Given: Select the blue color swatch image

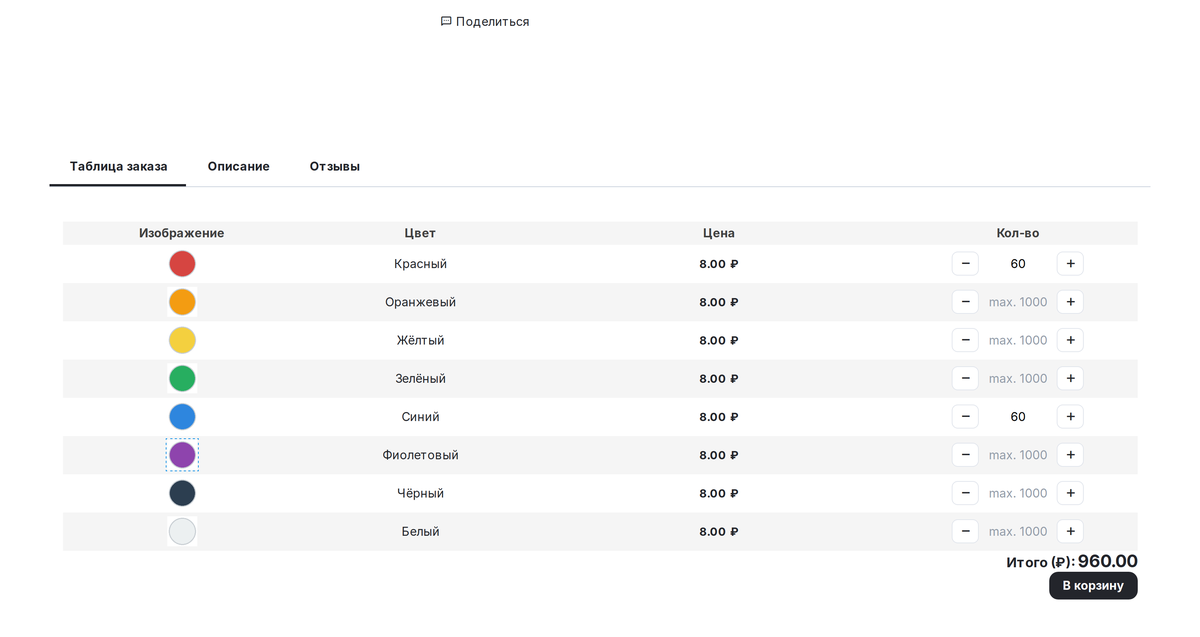Looking at the screenshot, I should pyautogui.click(x=182, y=417).
